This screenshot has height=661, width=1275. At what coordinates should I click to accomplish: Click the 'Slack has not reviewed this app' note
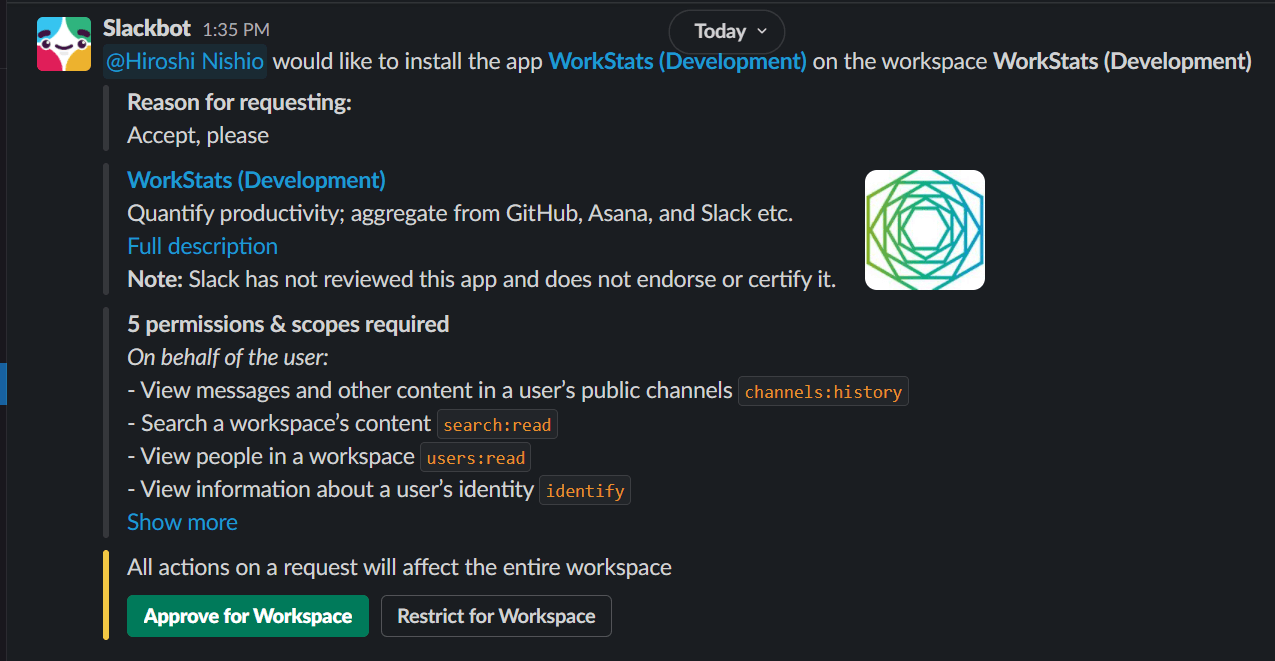[481, 279]
